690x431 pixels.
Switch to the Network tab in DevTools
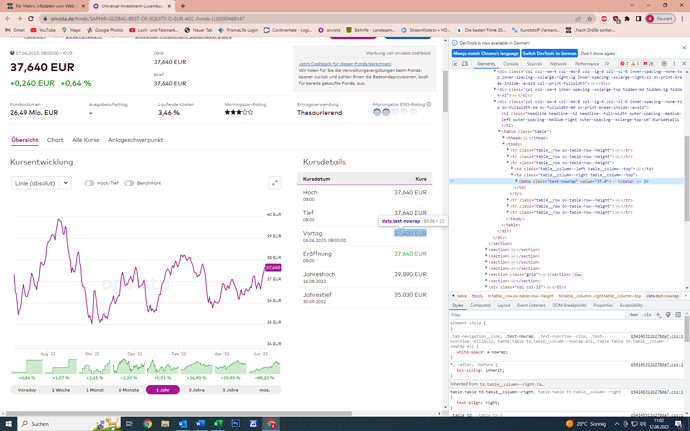pos(558,64)
